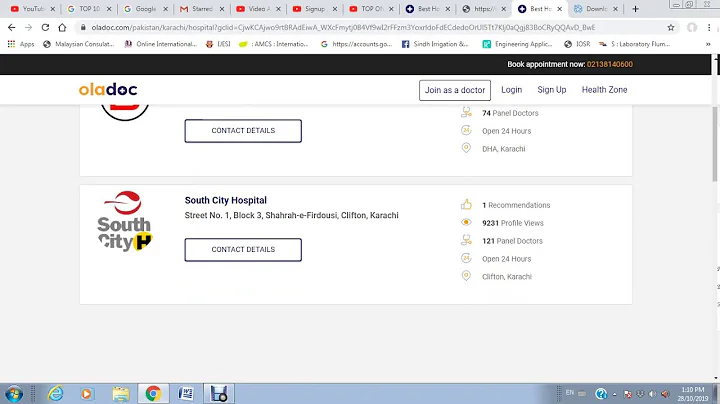Click the South City Hospital logo
This screenshot has width=720, height=404.
pos(124,221)
